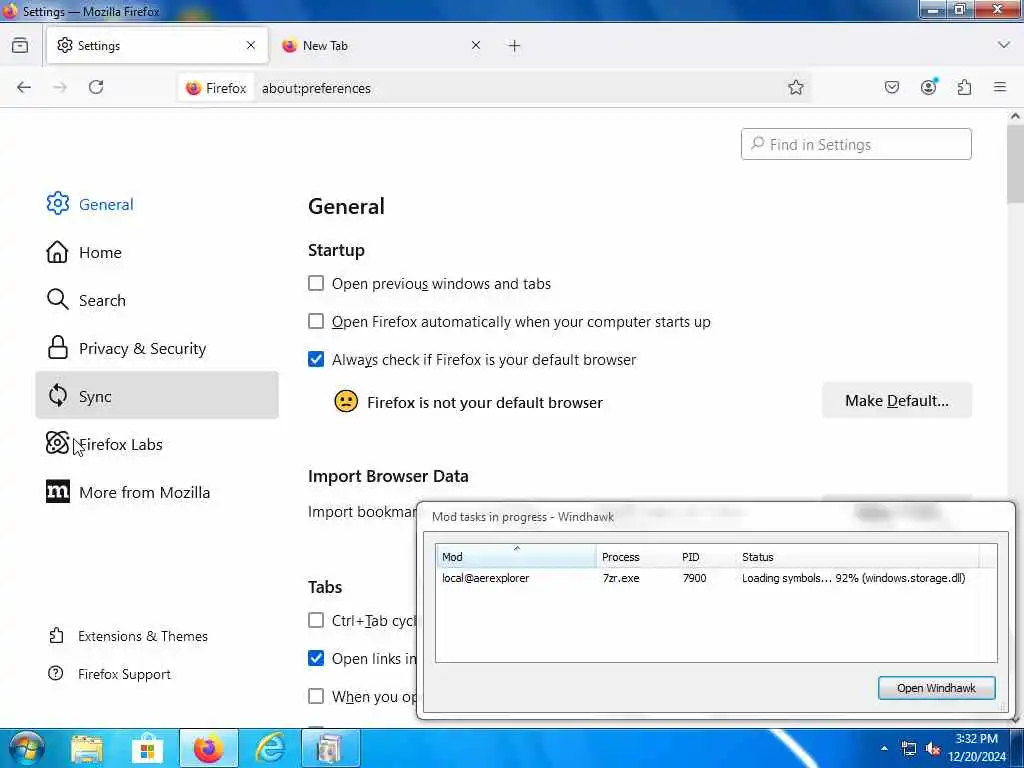Toggle the Ctrl+Tab cycles checkbox
The width and height of the screenshot is (1024, 768).
(316, 620)
